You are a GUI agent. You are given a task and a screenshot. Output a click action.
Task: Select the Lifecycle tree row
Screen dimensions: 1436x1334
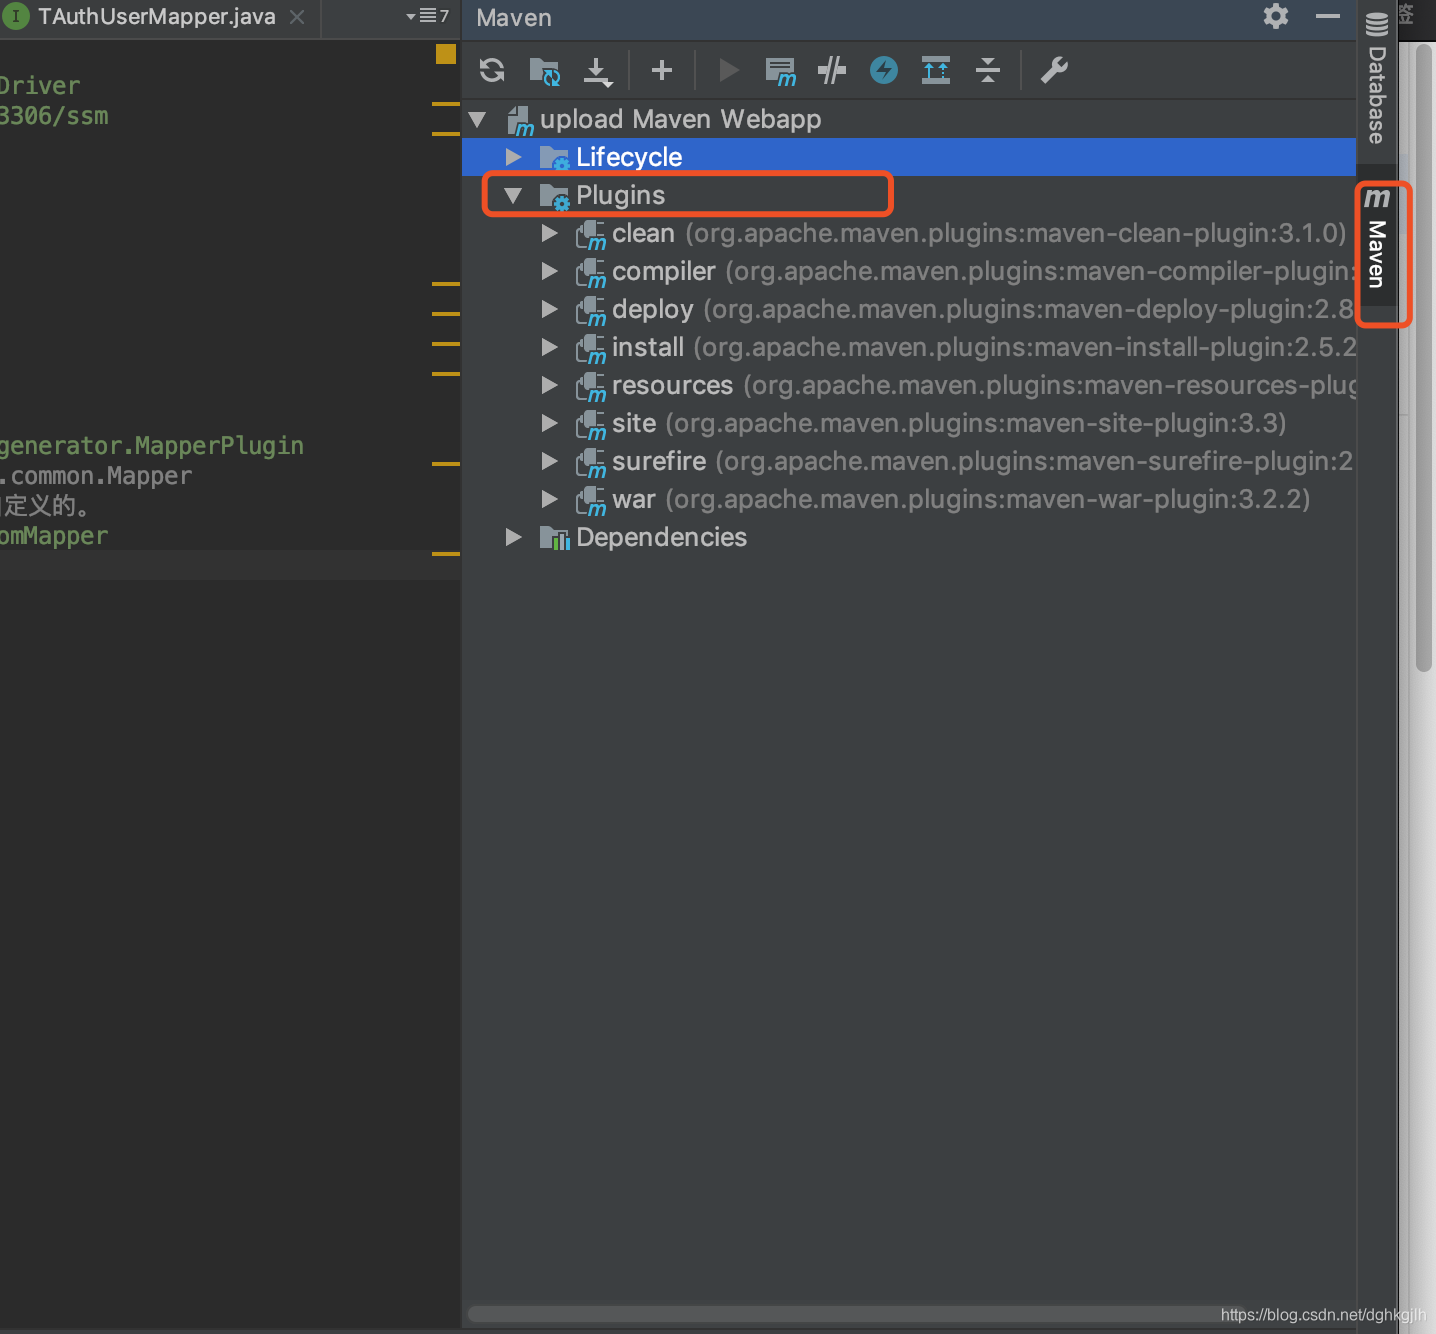tap(909, 157)
